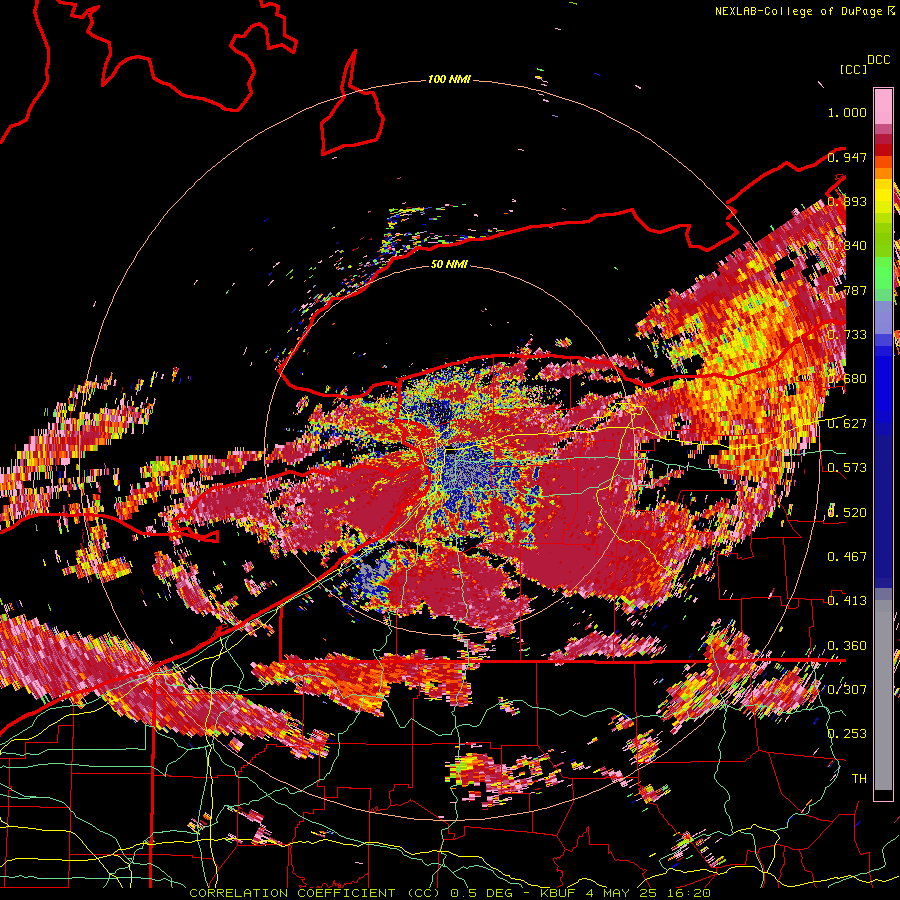The width and height of the screenshot is (900, 900).
Task: Click the 16:20 time stamp
Action: tap(690, 893)
